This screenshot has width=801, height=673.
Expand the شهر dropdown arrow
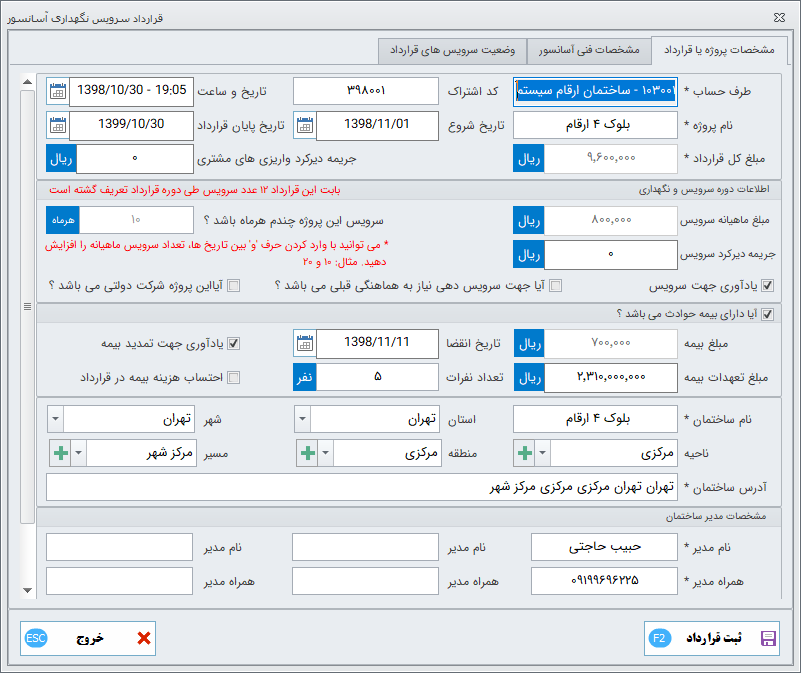56,419
